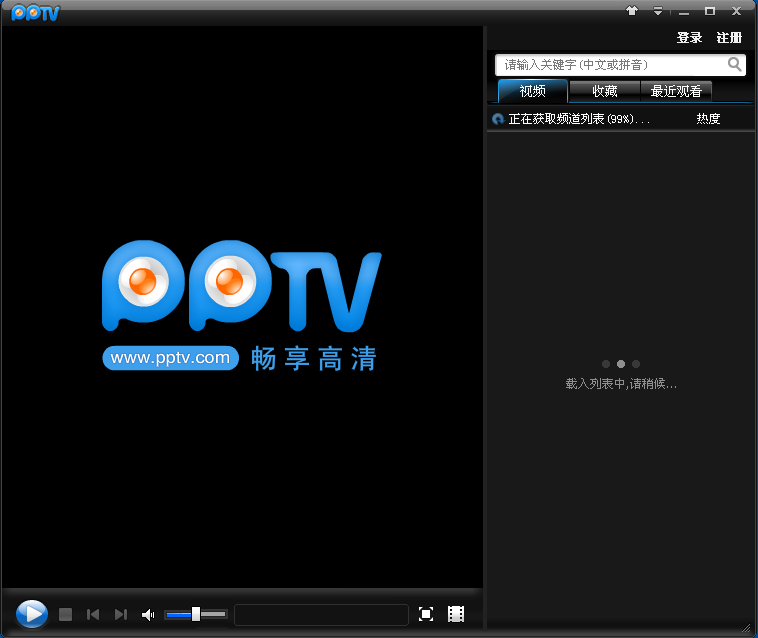The image size is (758, 638).
Task: Mute the volume speaker icon
Action: (x=148, y=614)
